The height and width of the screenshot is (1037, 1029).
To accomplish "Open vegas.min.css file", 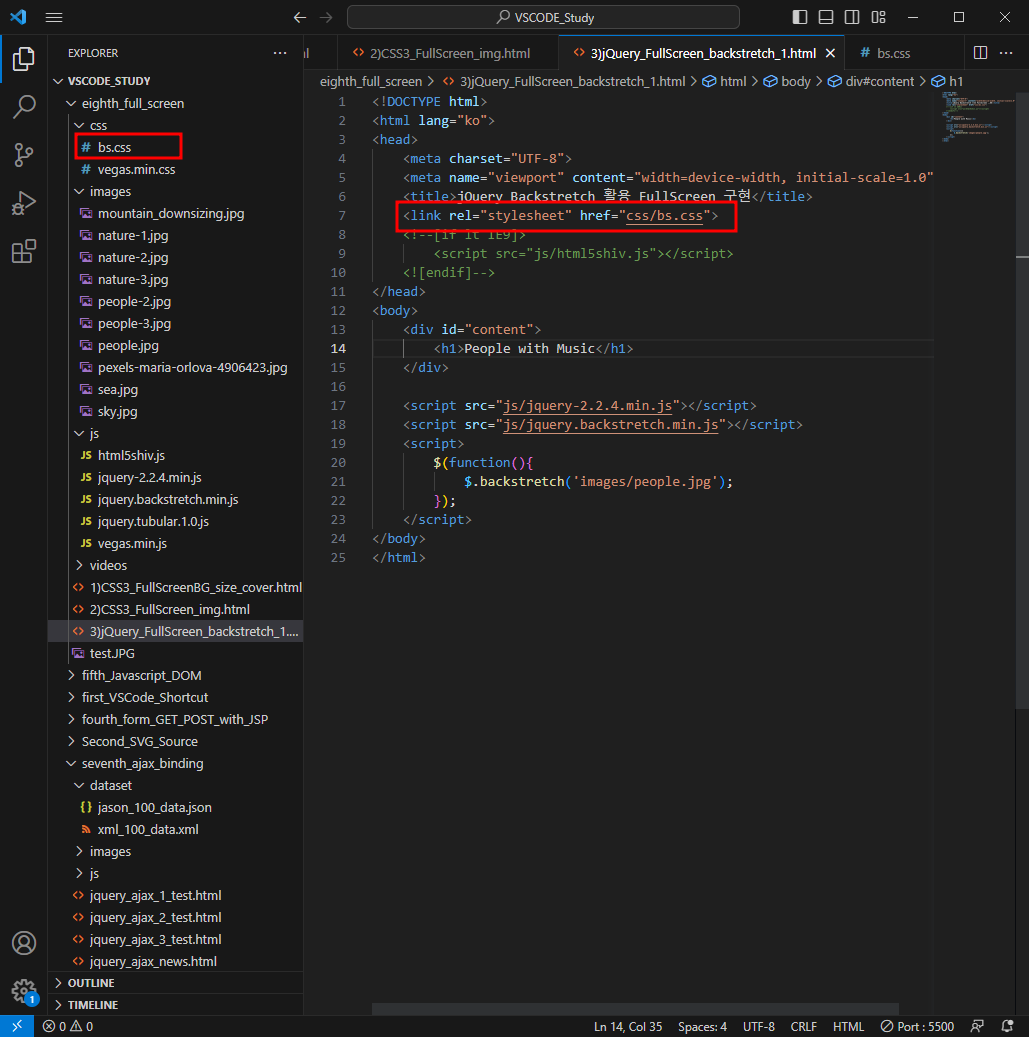I will (x=175, y=169).
